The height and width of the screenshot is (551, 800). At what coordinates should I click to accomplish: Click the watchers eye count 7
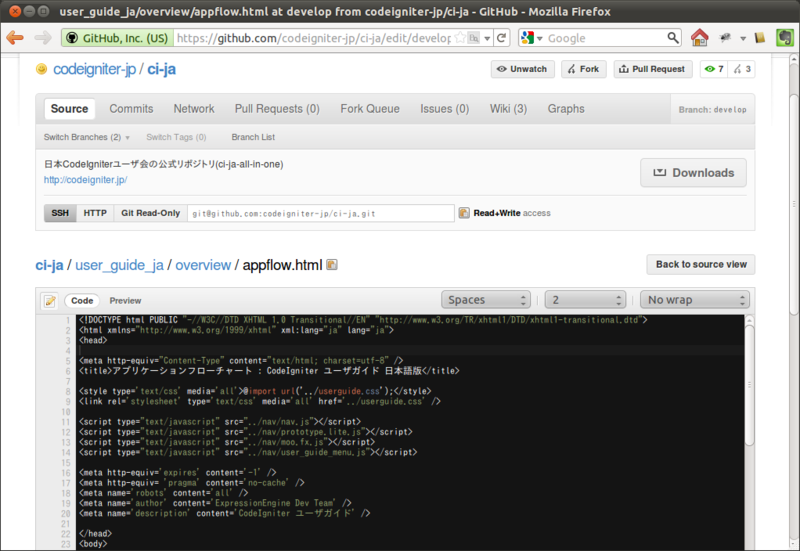pyautogui.click(x=714, y=69)
